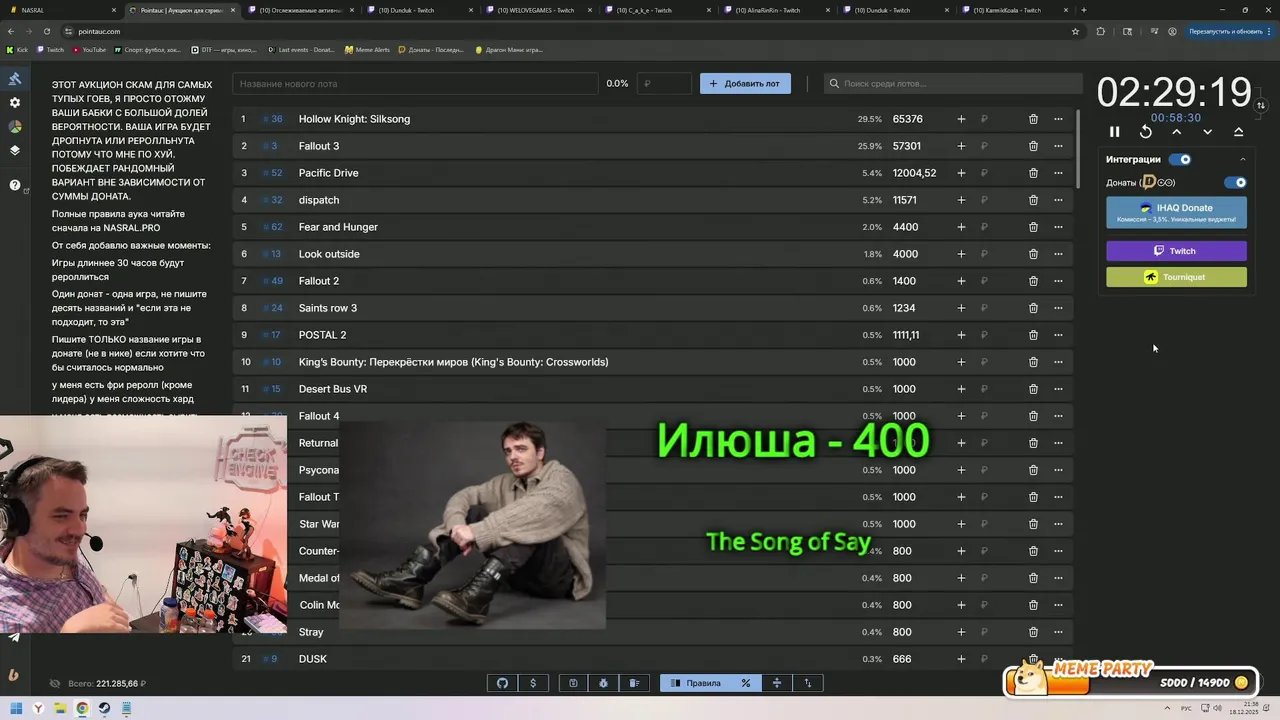Pause the auction timer
Image resolution: width=1280 pixels, height=720 pixels.
tap(1114, 132)
